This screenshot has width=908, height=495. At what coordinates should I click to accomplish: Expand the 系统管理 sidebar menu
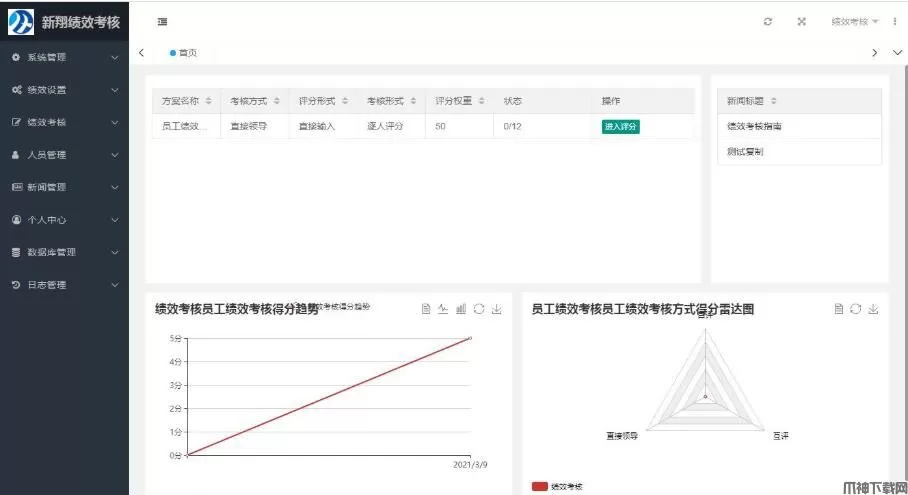click(64, 58)
